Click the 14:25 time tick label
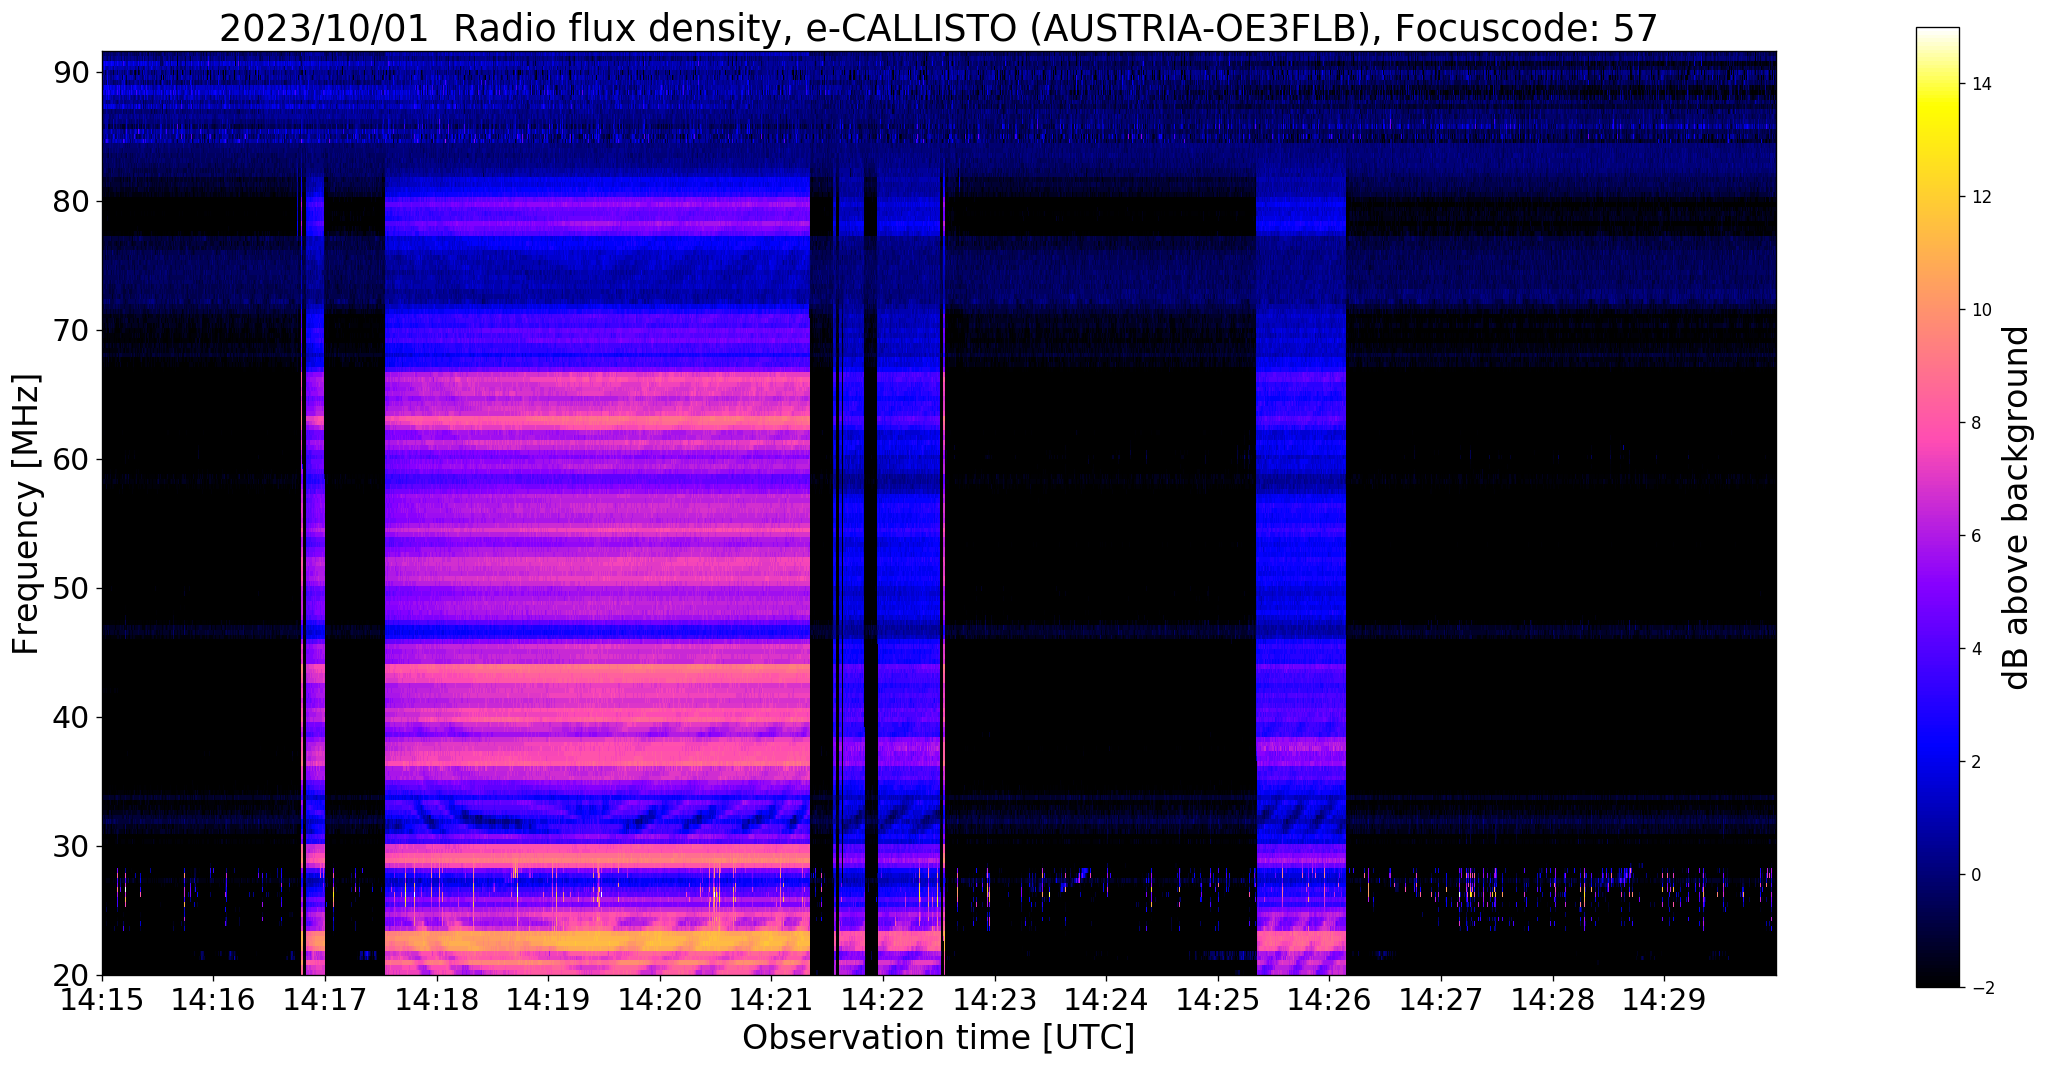The image size is (2047, 1067). [x=1218, y=999]
